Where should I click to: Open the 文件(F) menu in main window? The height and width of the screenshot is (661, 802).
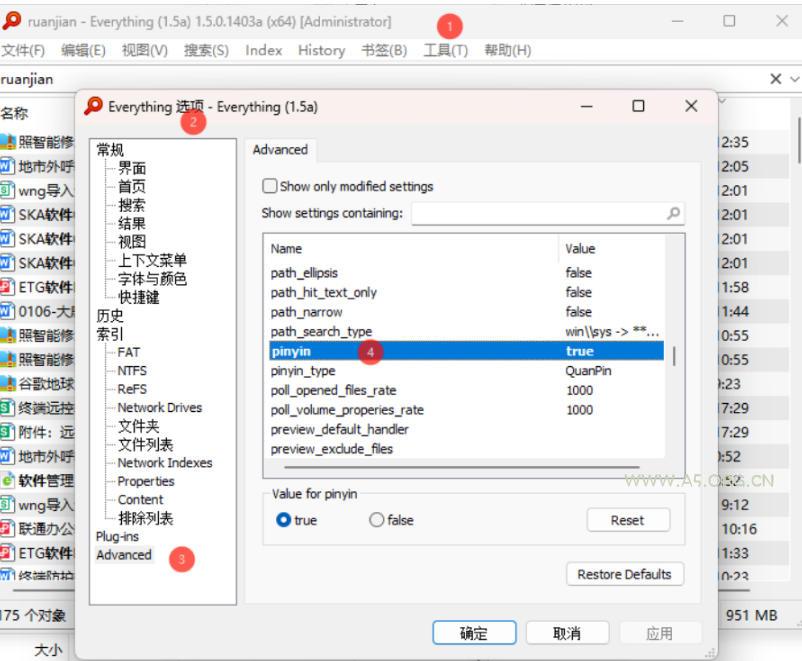[x=24, y=50]
